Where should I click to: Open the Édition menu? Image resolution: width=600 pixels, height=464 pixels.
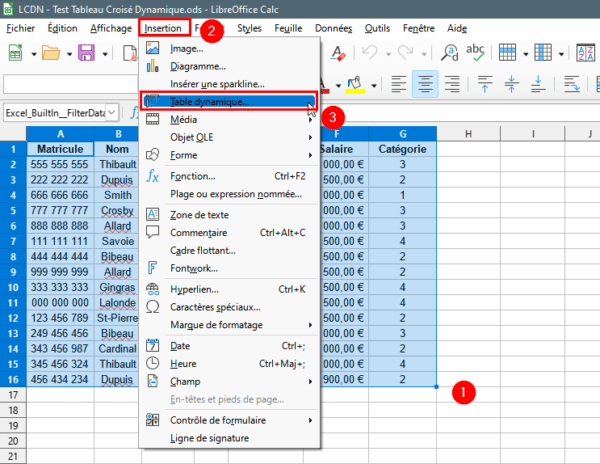pyautogui.click(x=62, y=28)
